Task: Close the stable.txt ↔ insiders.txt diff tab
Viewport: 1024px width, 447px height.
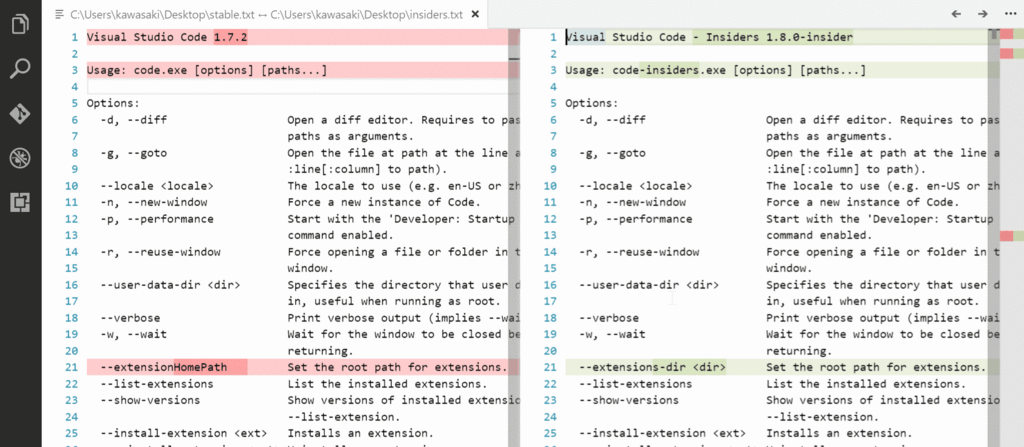Action: pyautogui.click(x=475, y=14)
